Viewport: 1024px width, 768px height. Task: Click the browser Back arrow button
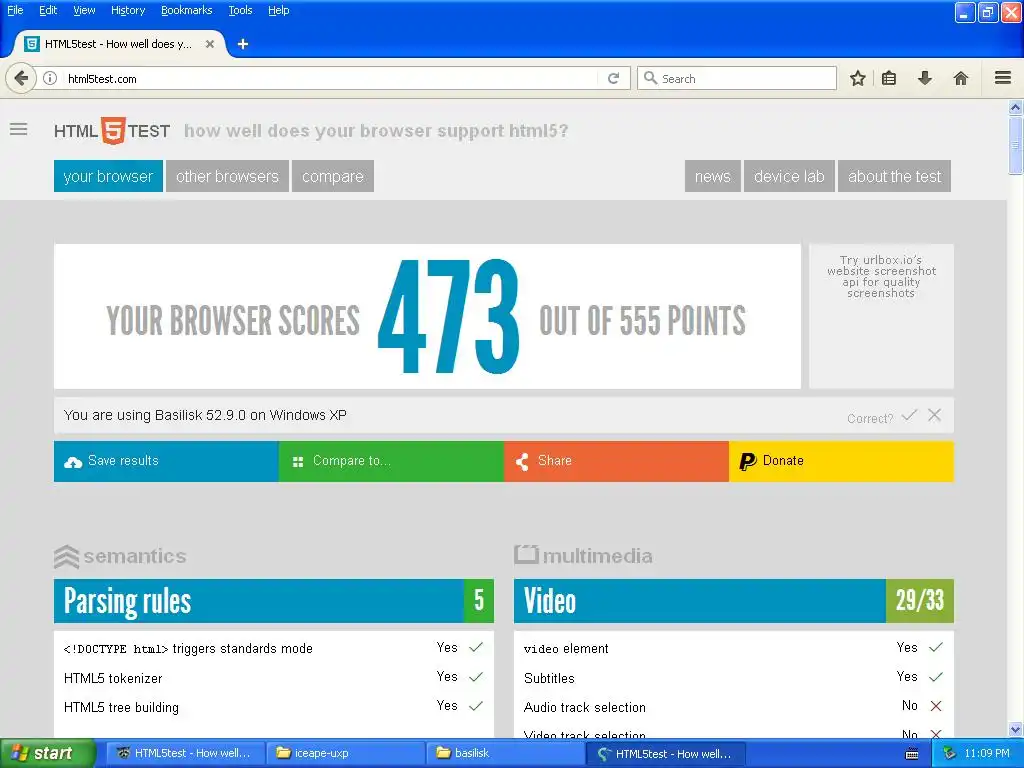tap(21, 78)
